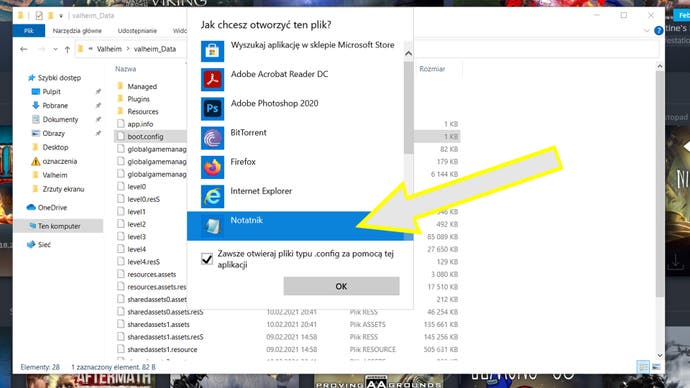Expand the ribbon with chevron
Image resolution: width=690 pixels, height=388 pixels.
(646, 31)
